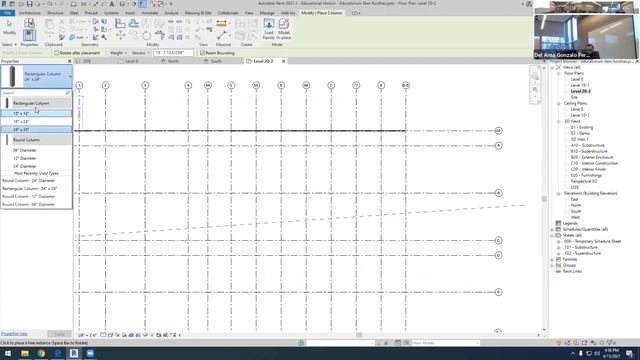
Task: Click the Join geometry tool in ribbon
Action: click(76, 37)
